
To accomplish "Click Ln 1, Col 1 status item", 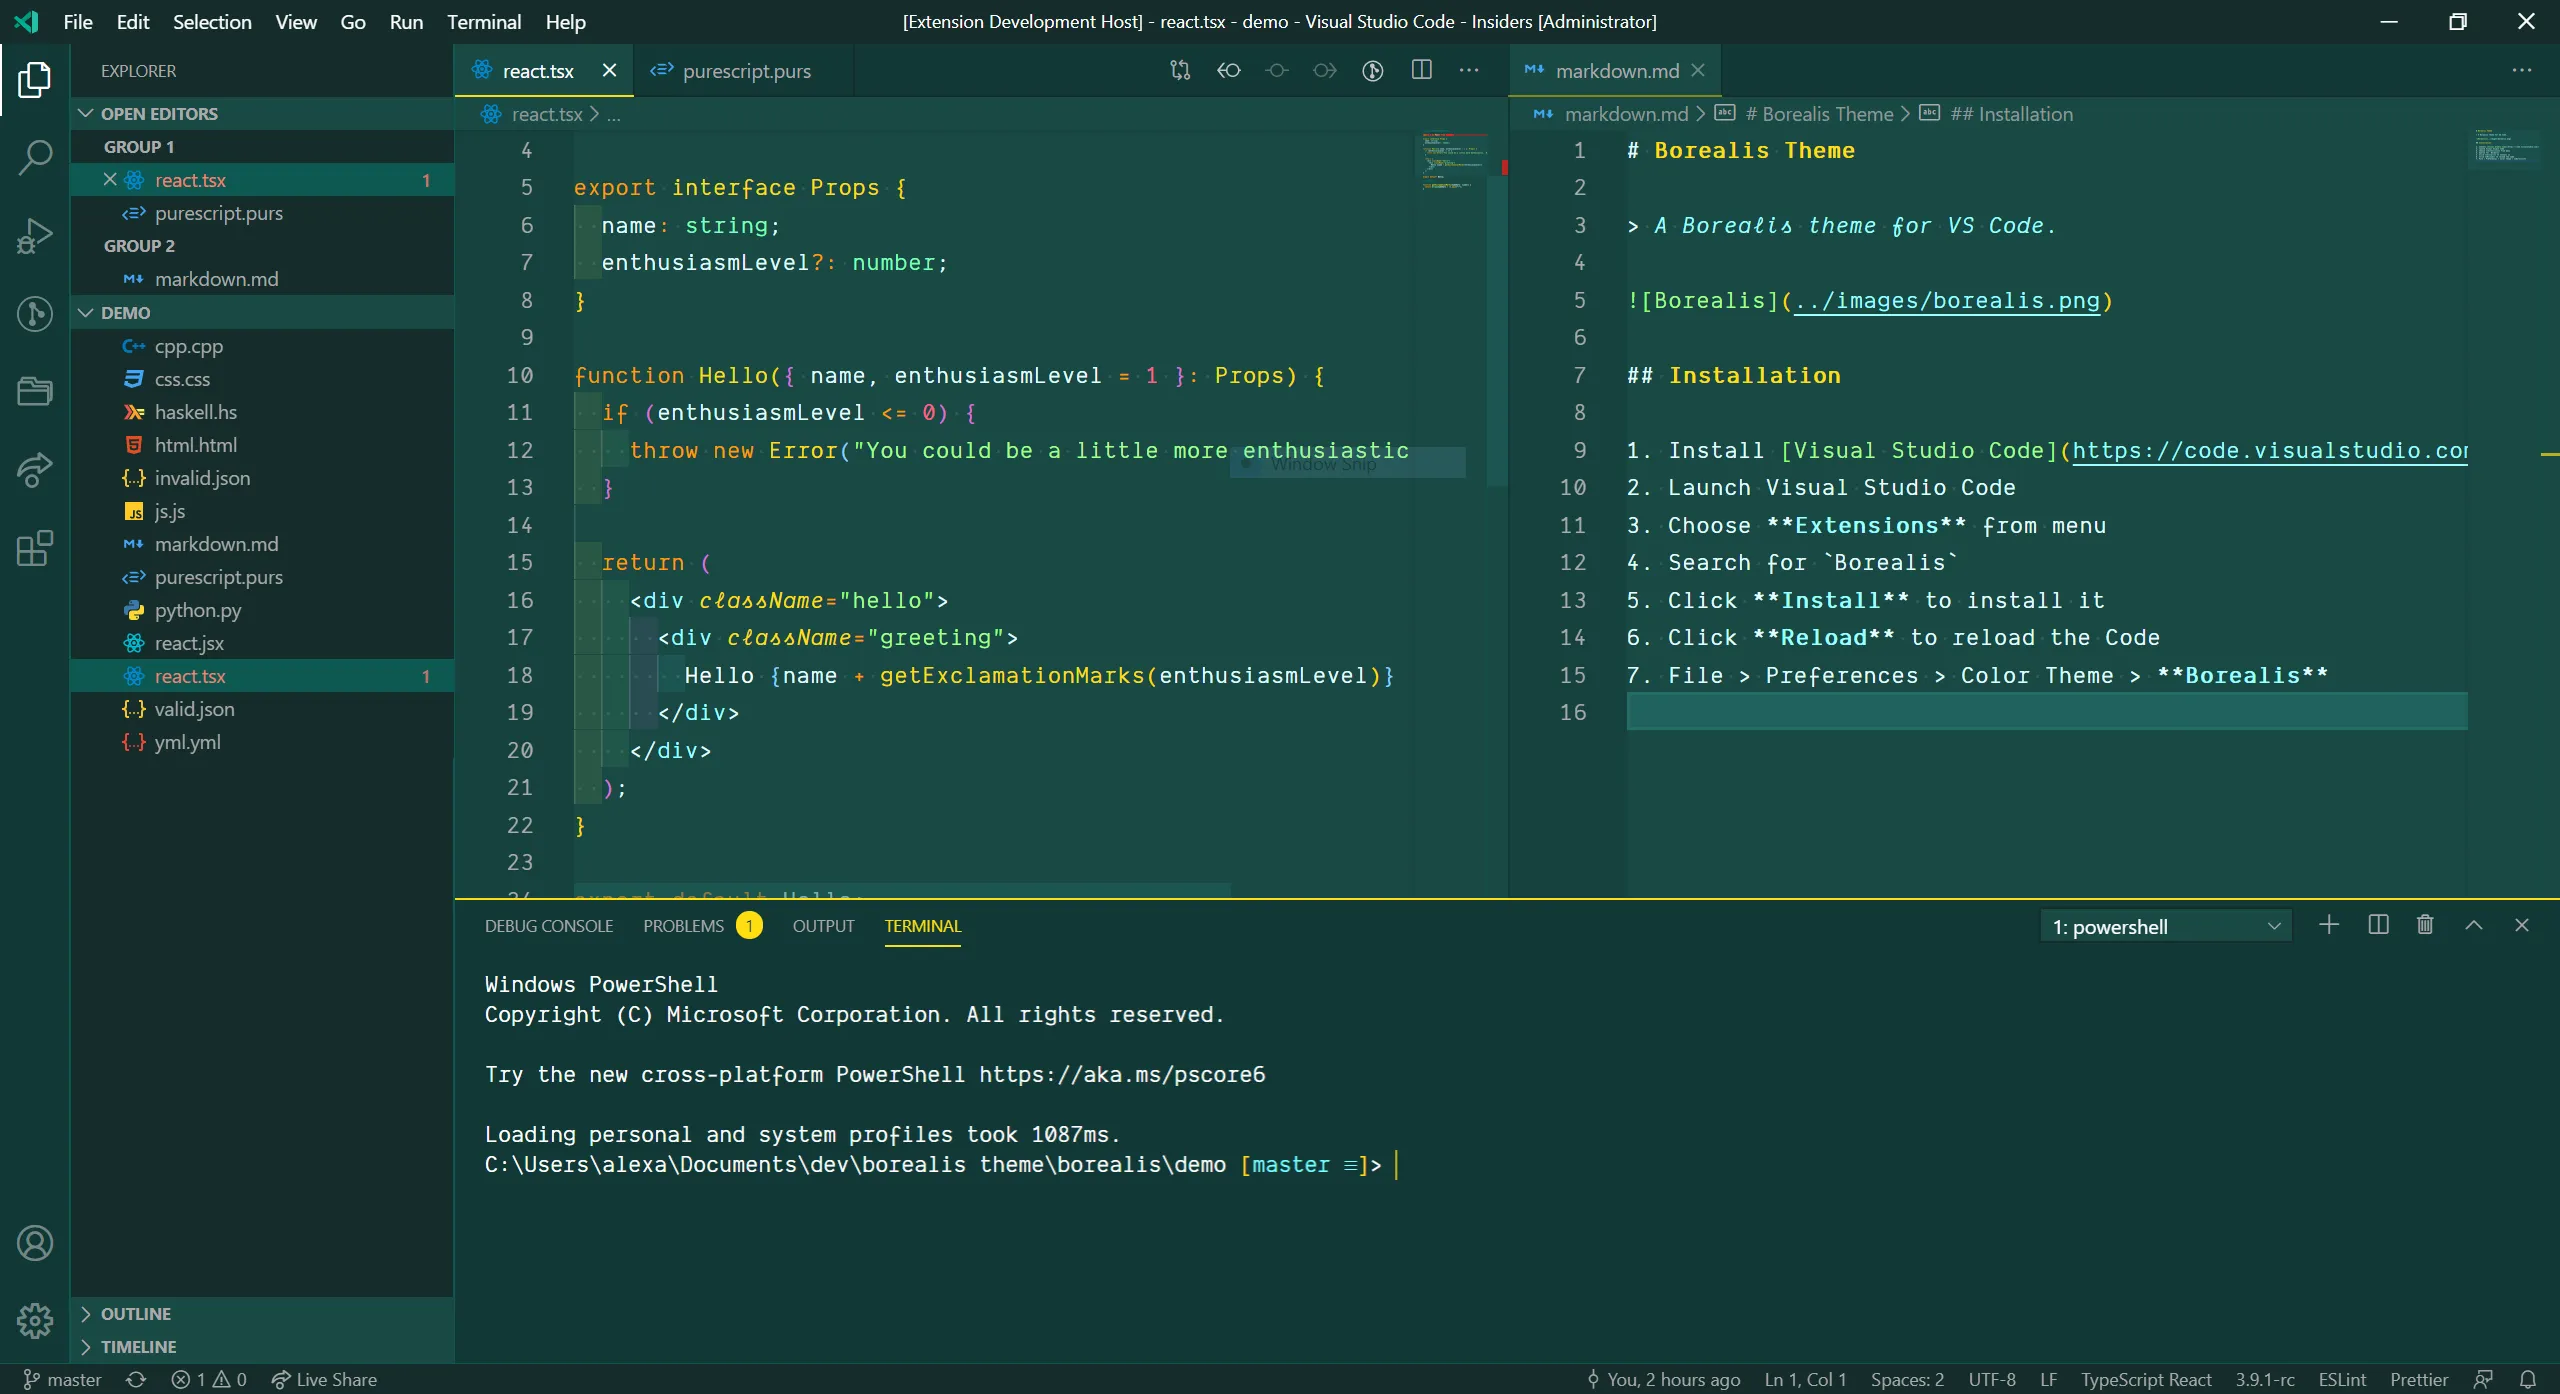I will click(1805, 1379).
